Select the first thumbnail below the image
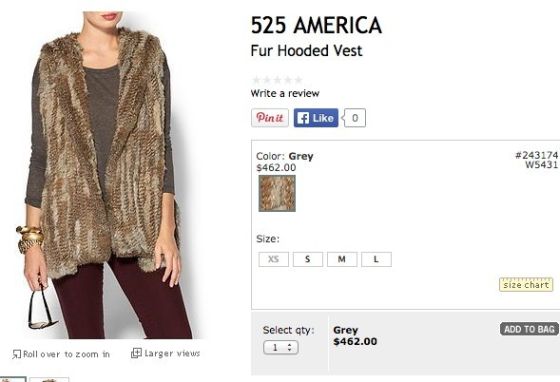This screenshot has width=560, height=382. 13,379
